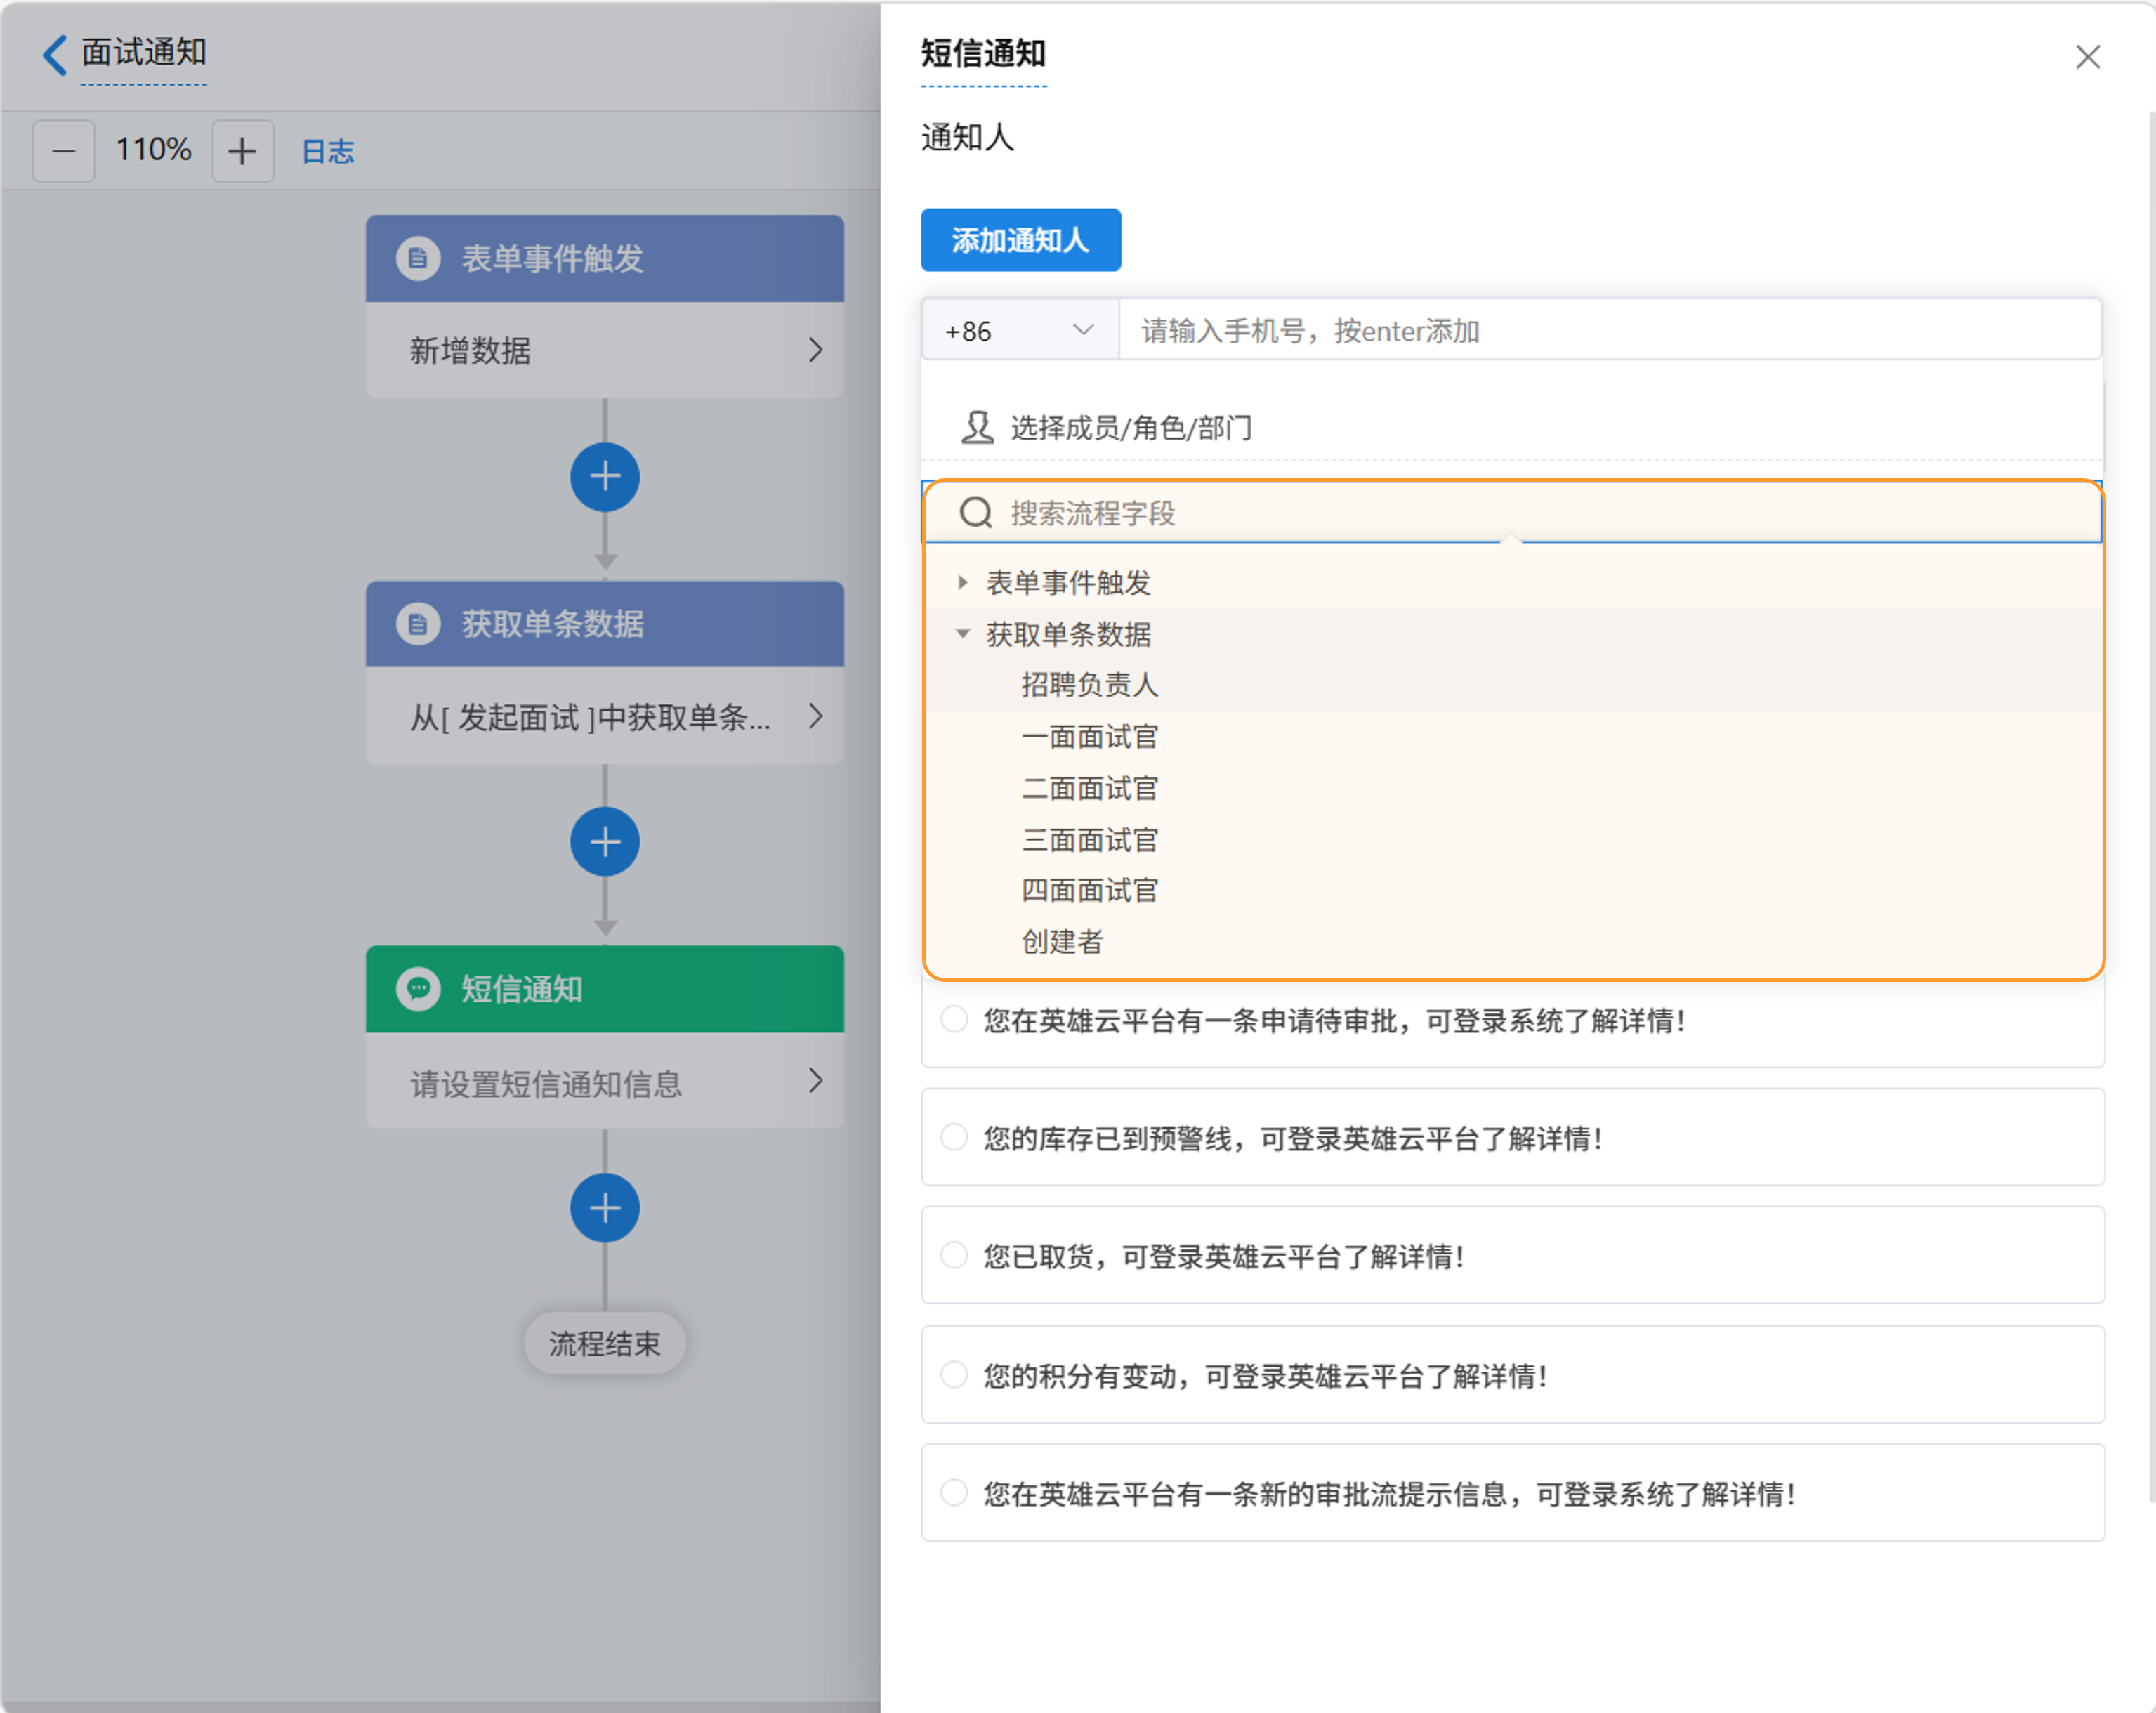2156x1713 pixels.
Task: Add a node after the 获取单条数据 node
Action: pyautogui.click(x=605, y=842)
